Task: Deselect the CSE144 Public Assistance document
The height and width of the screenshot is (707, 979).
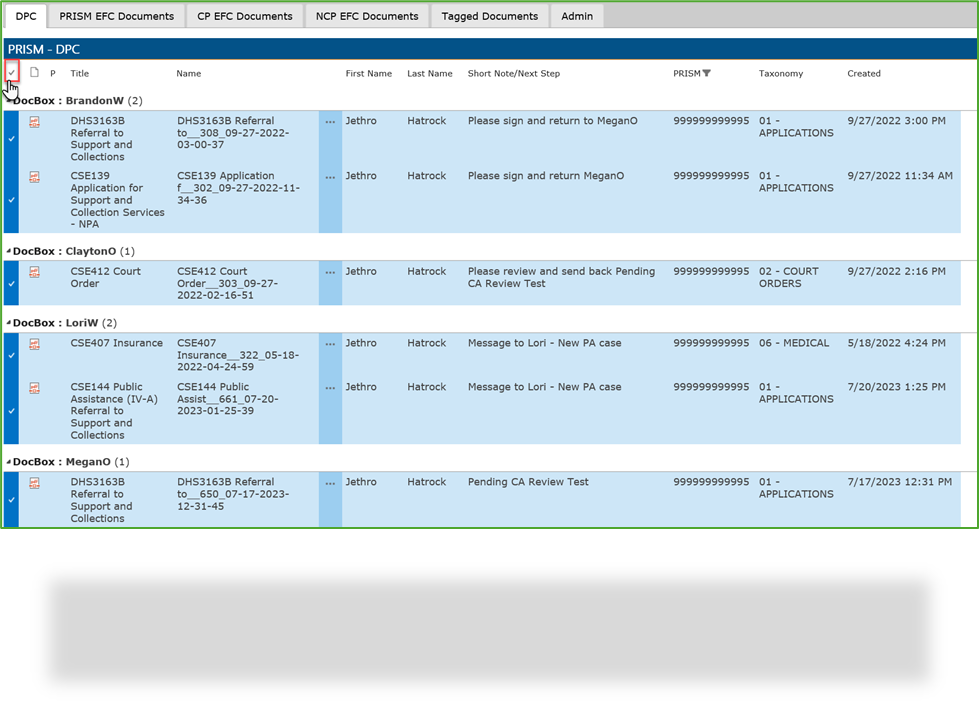Action: tap(11, 411)
